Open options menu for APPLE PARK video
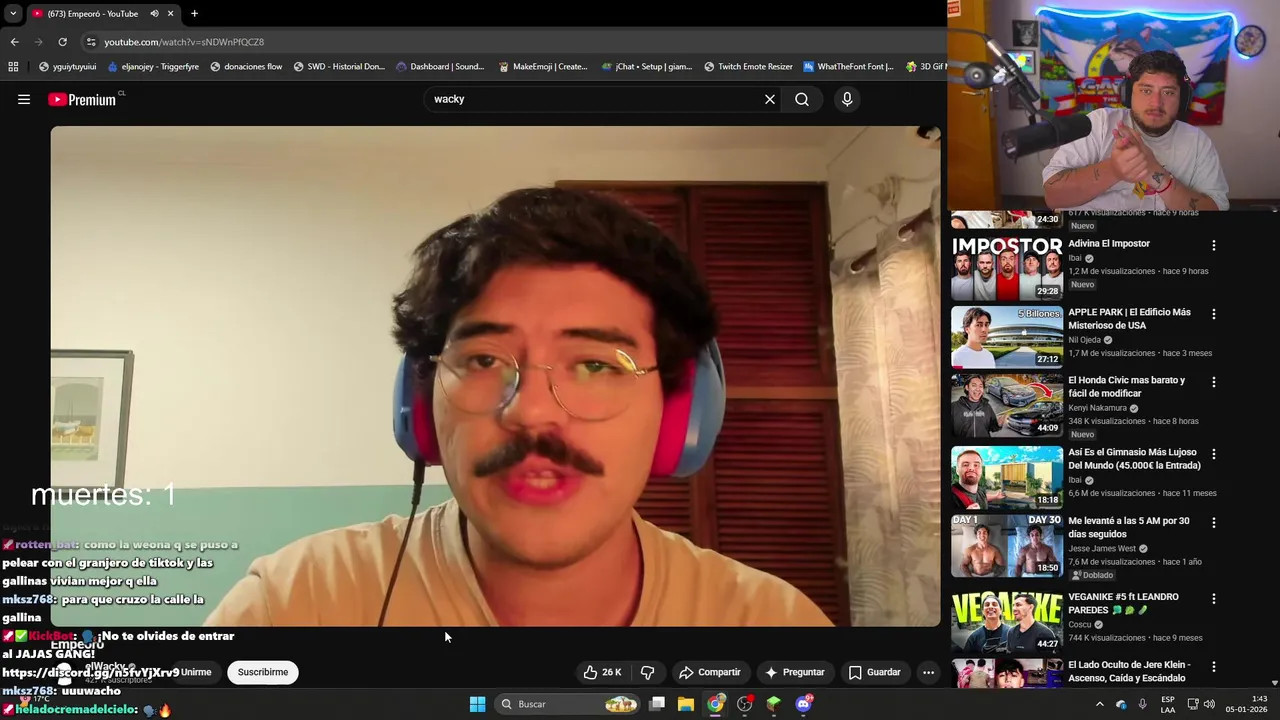 (1214, 314)
